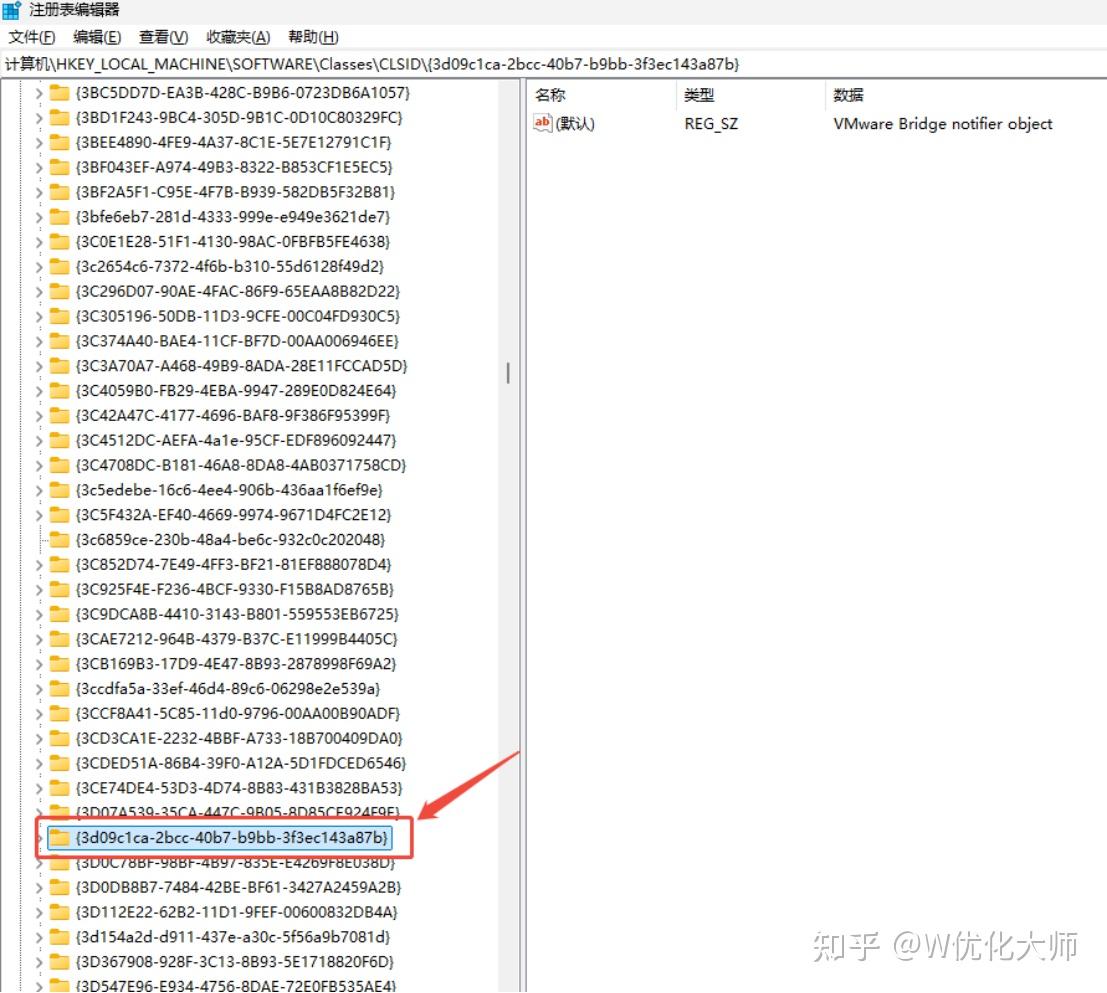Expand the {3CE74DE4-53D3-4D74-8B83-431B3828BA53} key

coord(39,788)
